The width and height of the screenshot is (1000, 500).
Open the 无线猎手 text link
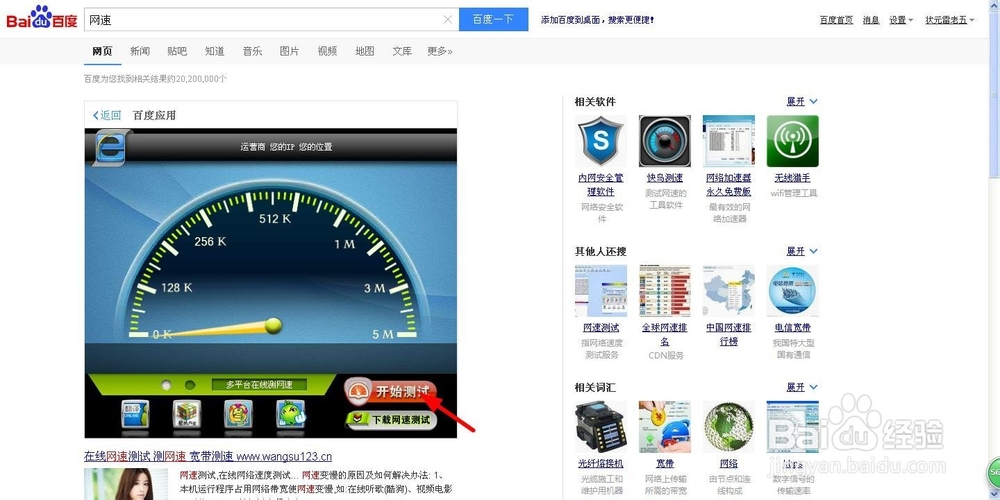pyautogui.click(x=792, y=178)
